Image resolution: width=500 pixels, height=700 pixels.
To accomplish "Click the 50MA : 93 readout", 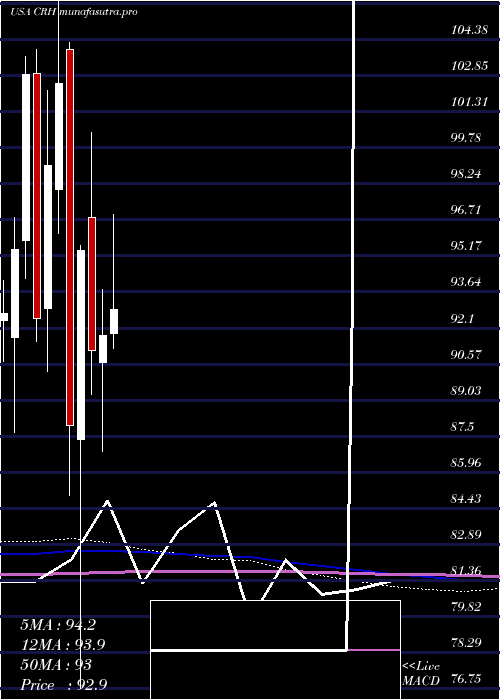I will [56, 664].
